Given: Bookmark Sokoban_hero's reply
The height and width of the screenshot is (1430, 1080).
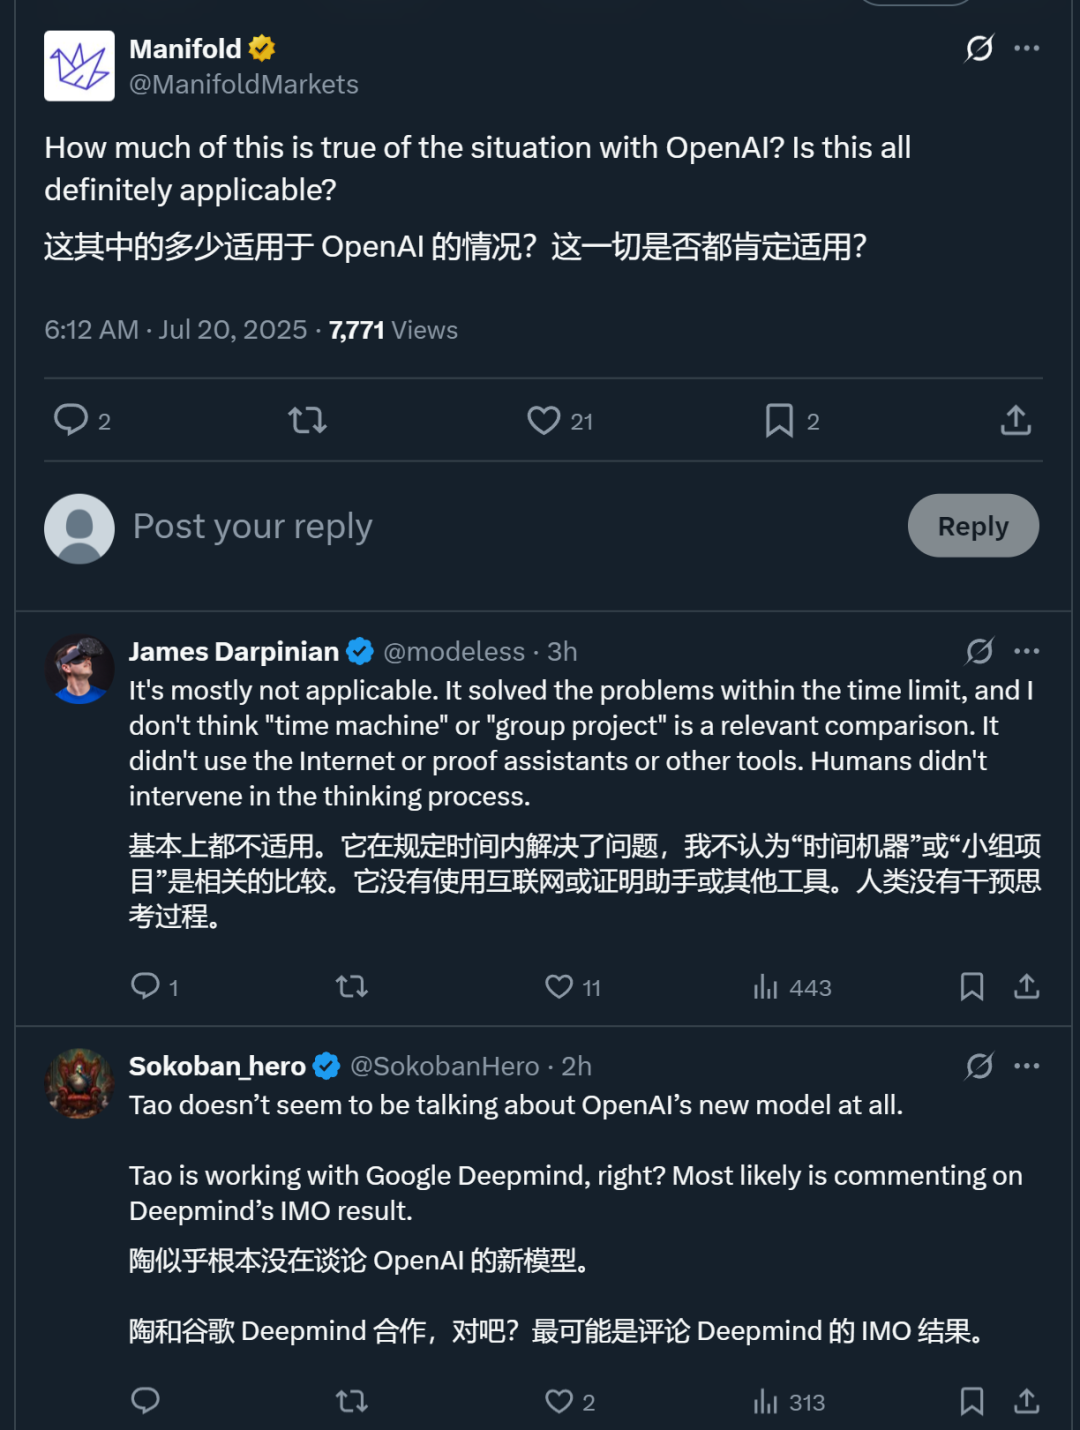Looking at the screenshot, I should [x=972, y=1401].
